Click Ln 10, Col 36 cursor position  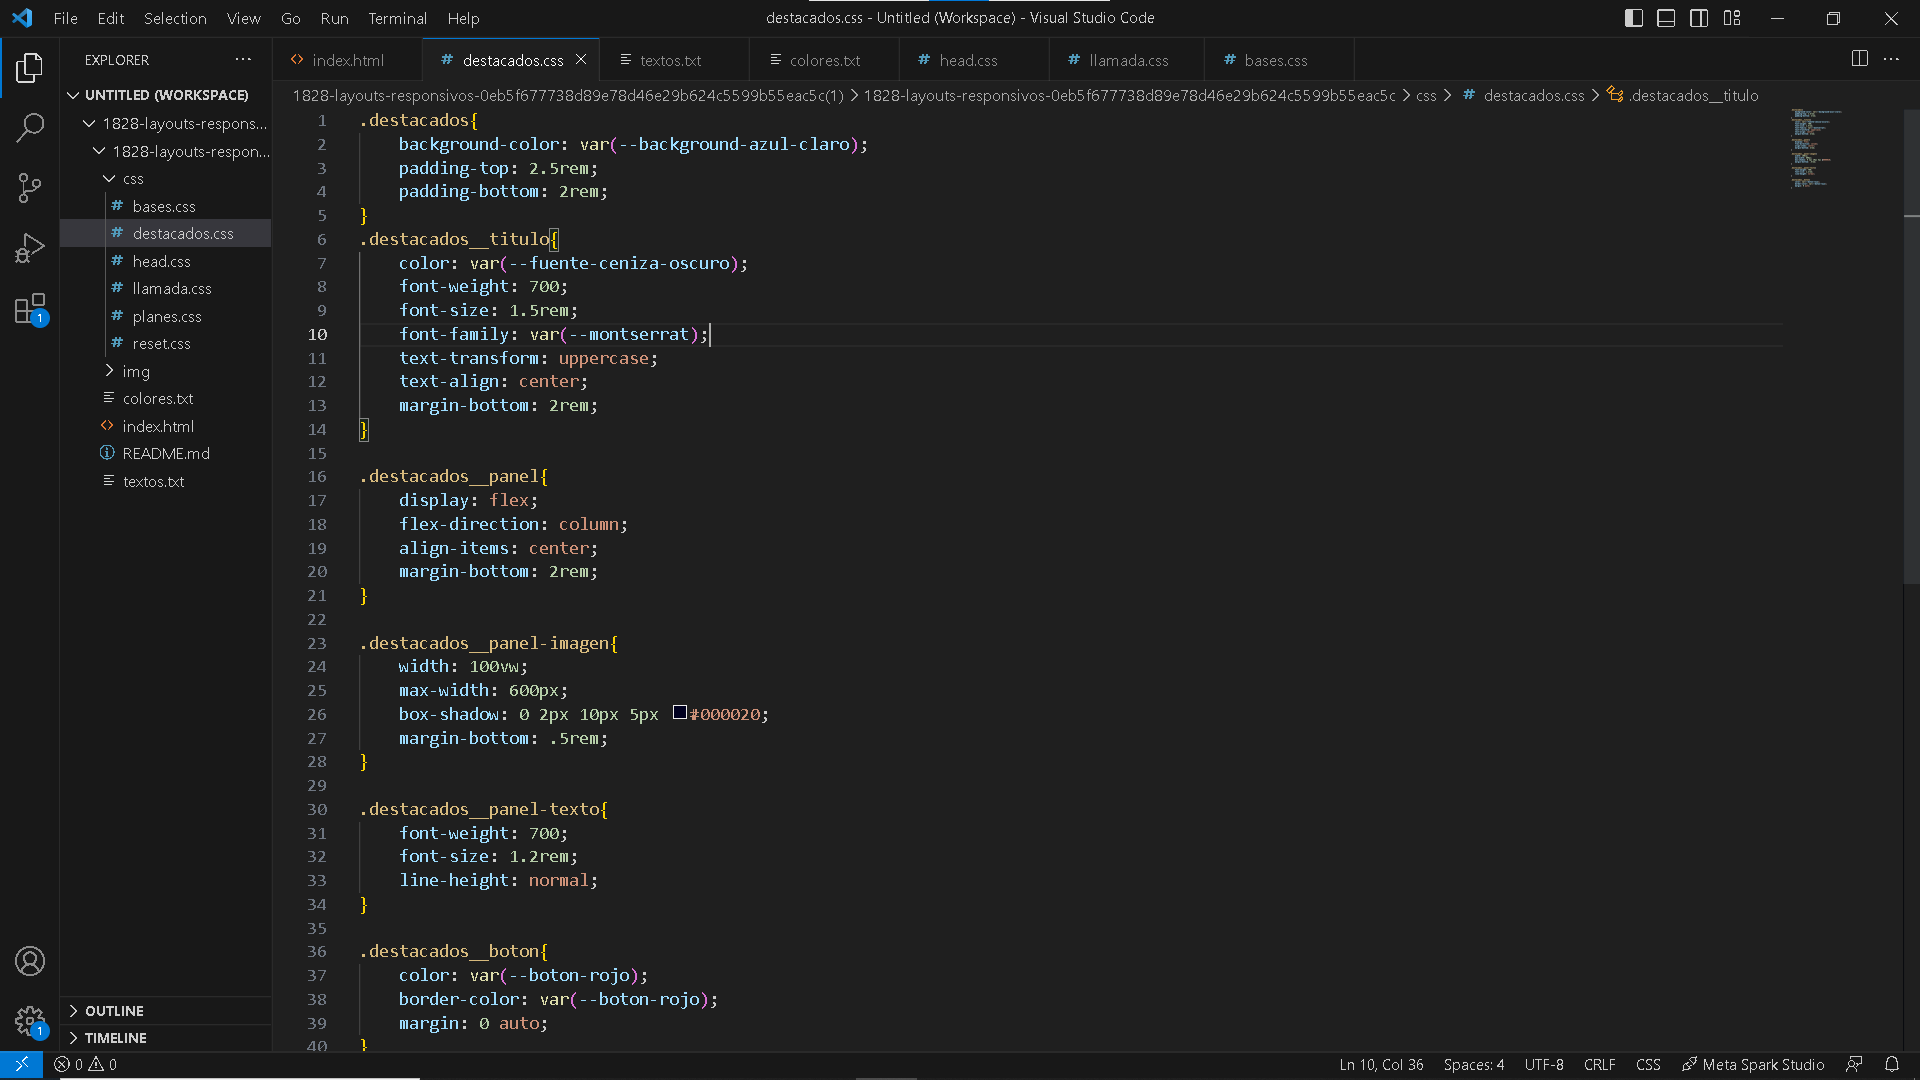pos(1381,1064)
